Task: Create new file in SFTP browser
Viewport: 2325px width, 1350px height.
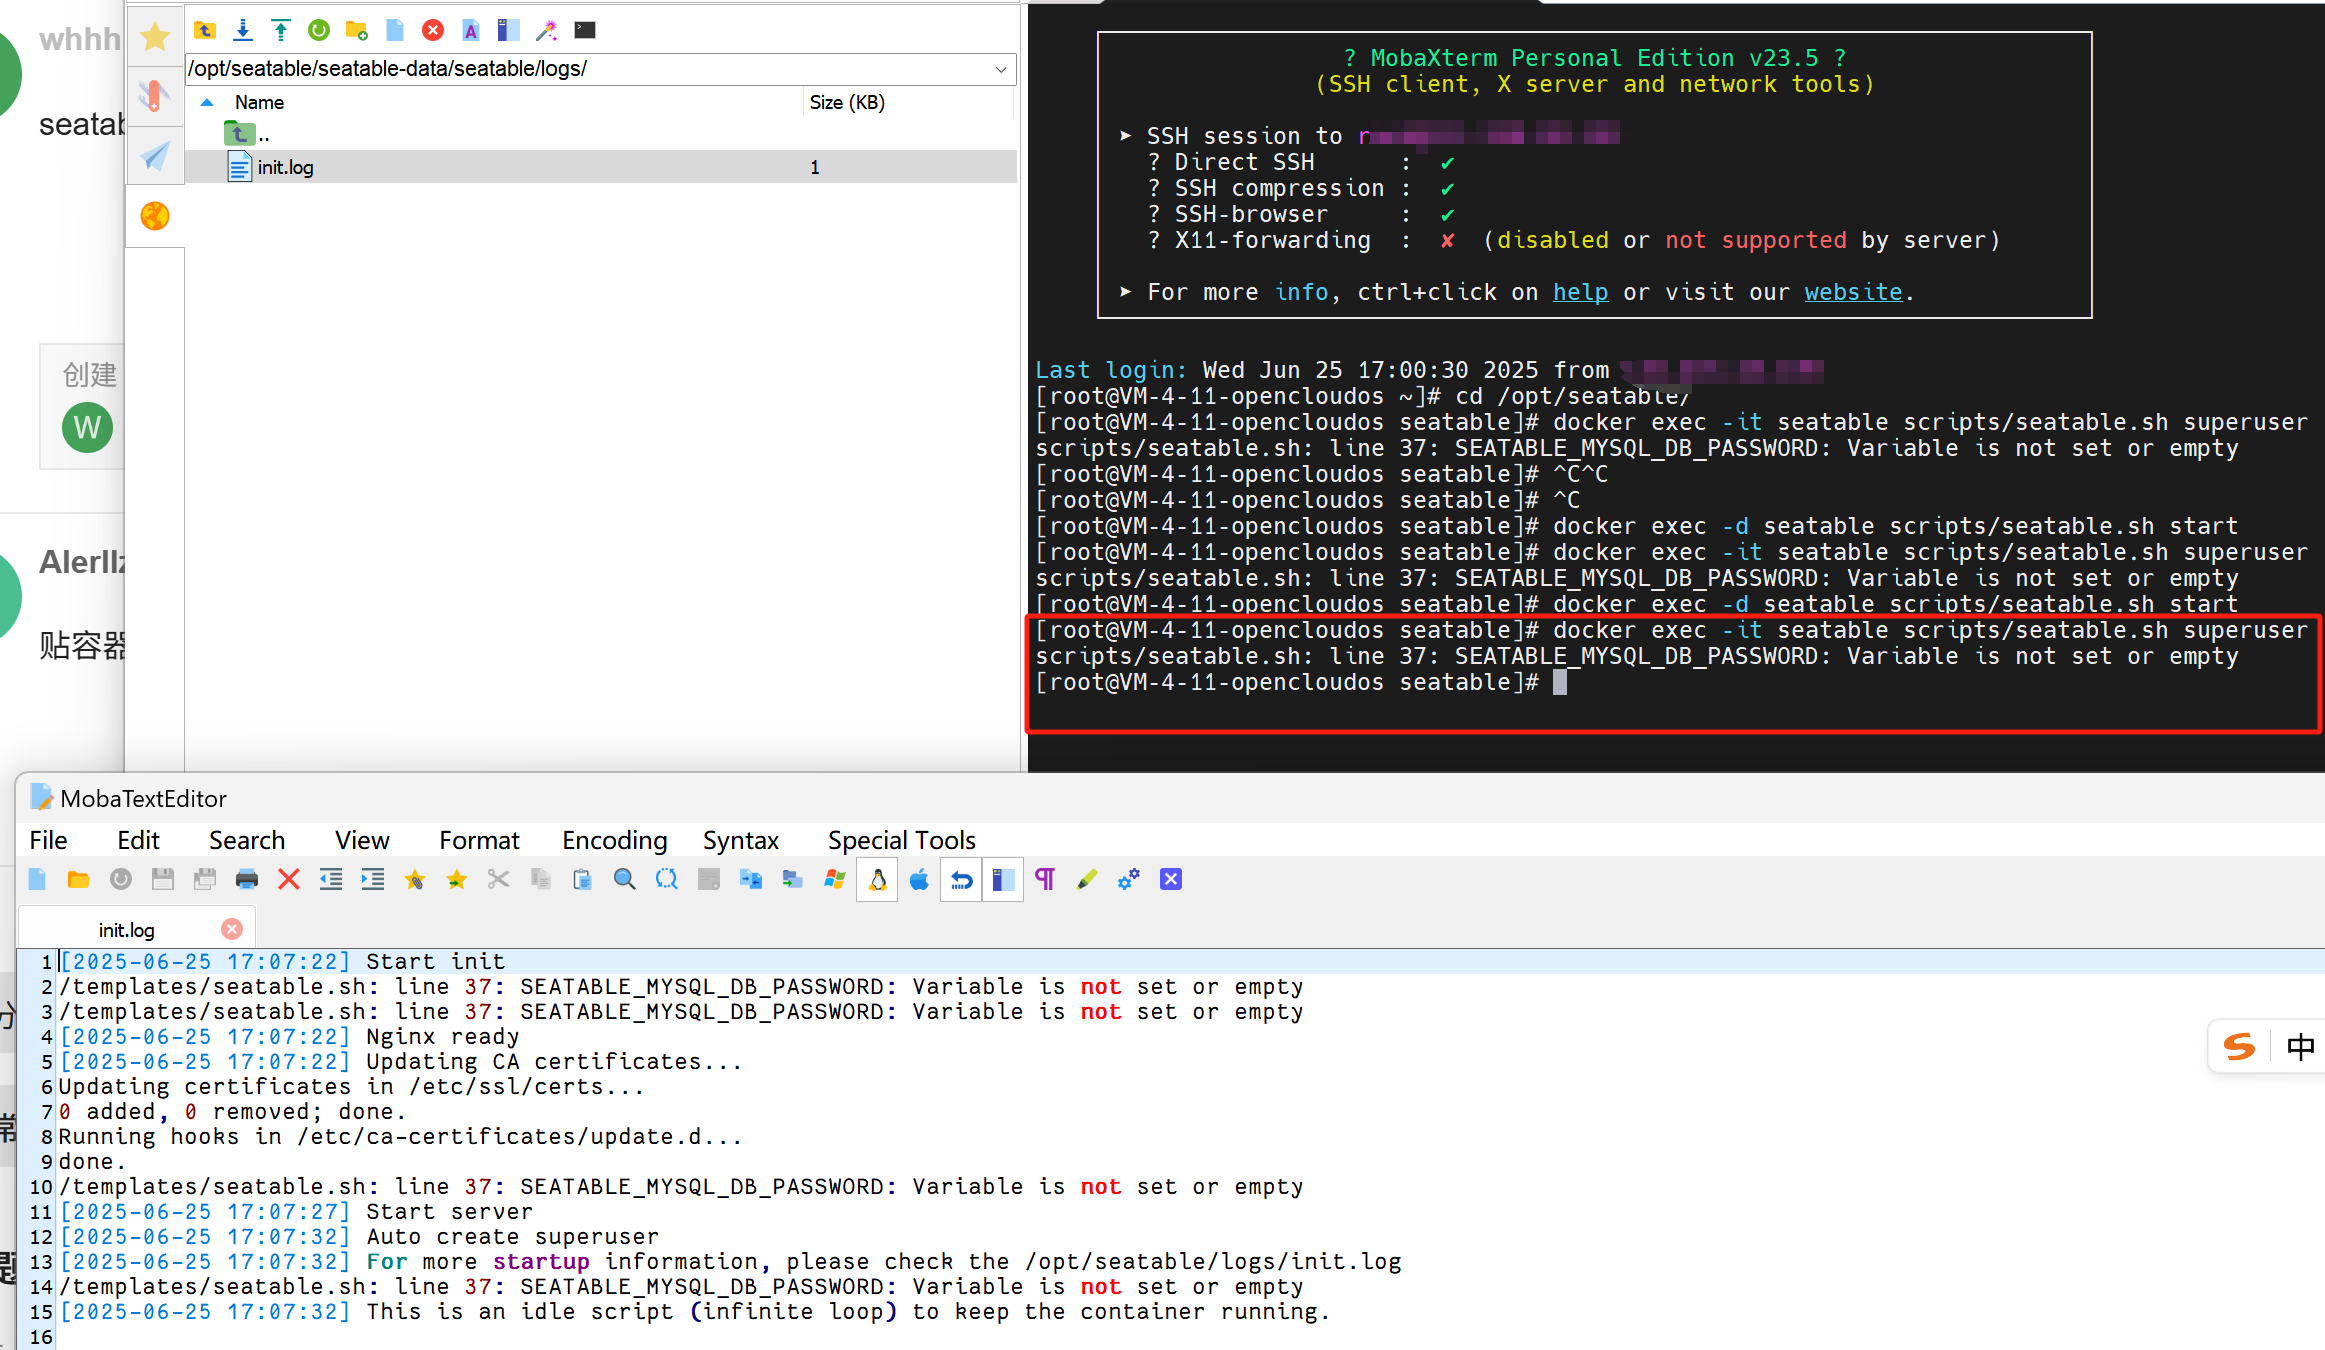Action: click(395, 30)
